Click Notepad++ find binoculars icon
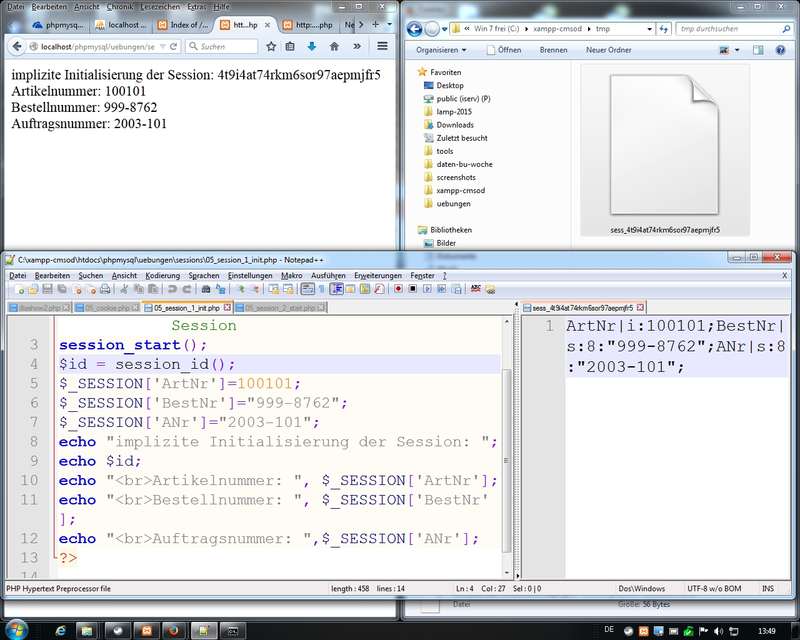Viewport: 800px width, 640px height. 208,289
